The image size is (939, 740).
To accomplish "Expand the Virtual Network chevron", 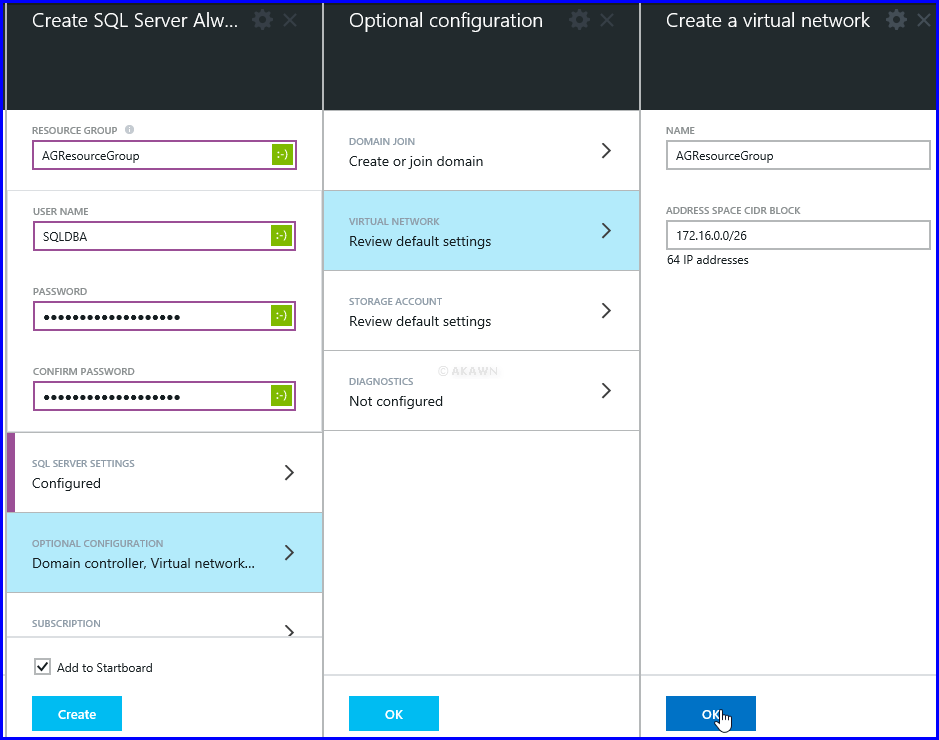I will click(606, 231).
